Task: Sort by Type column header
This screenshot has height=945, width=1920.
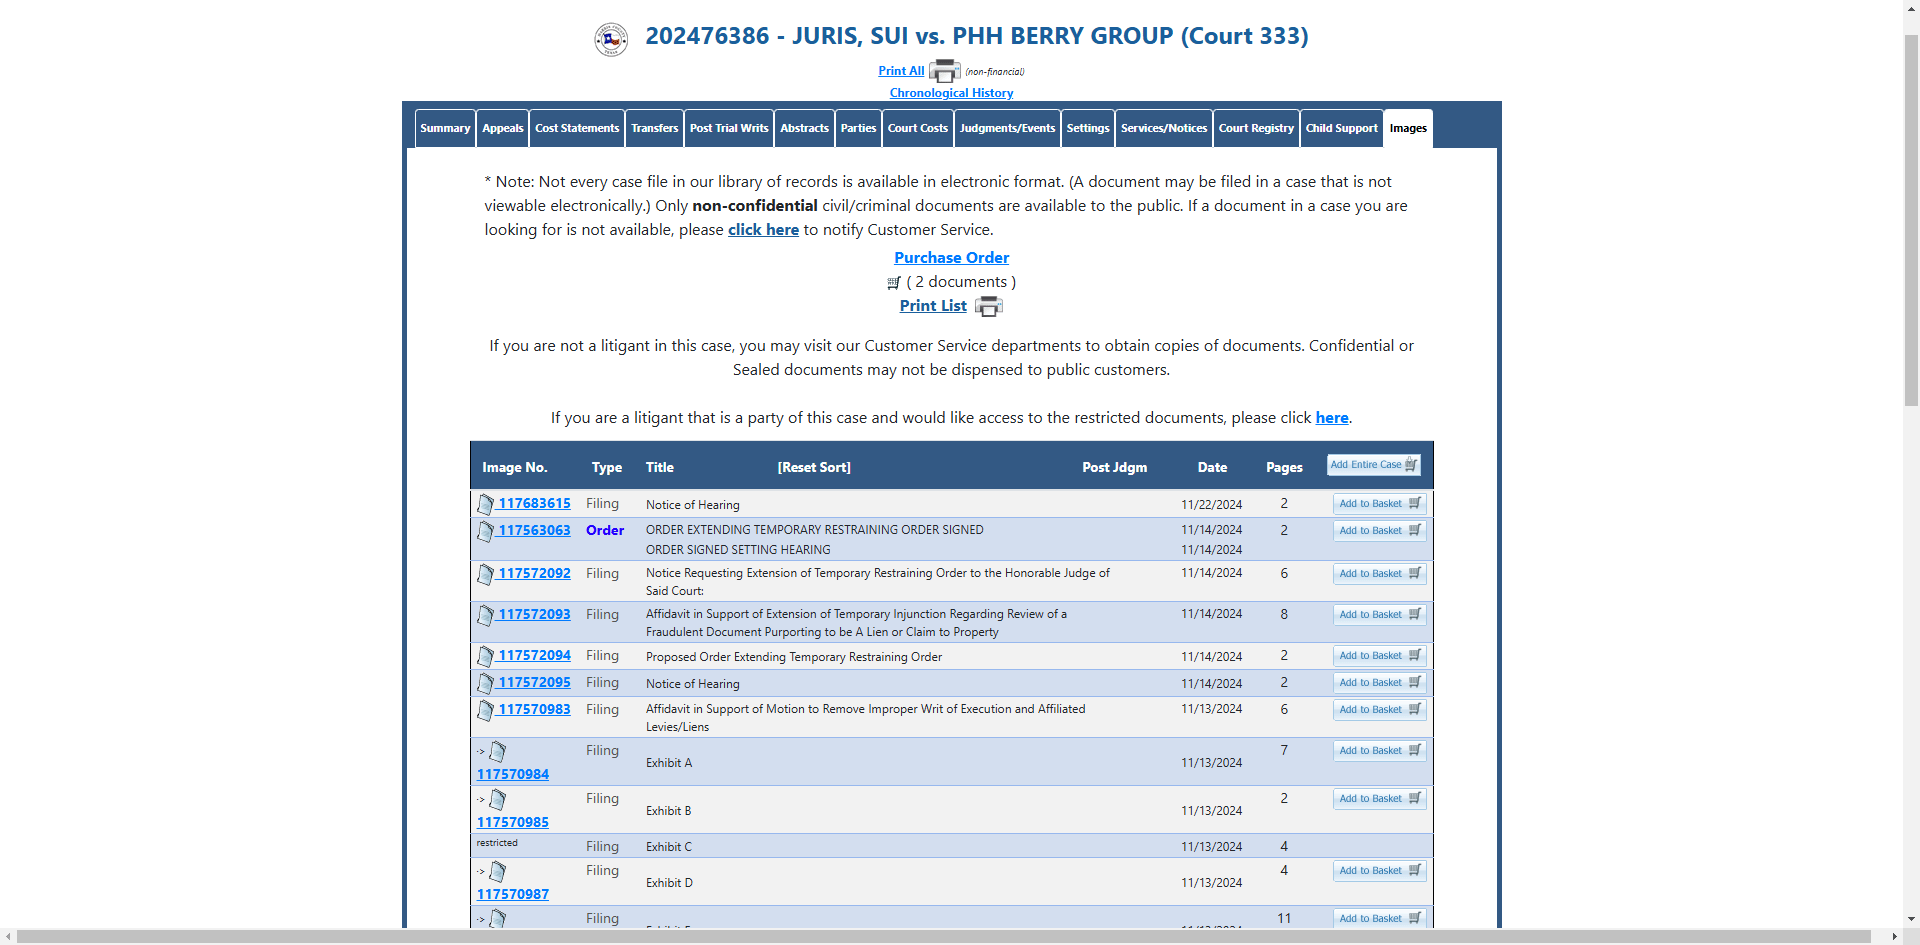Action: coord(607,467)
